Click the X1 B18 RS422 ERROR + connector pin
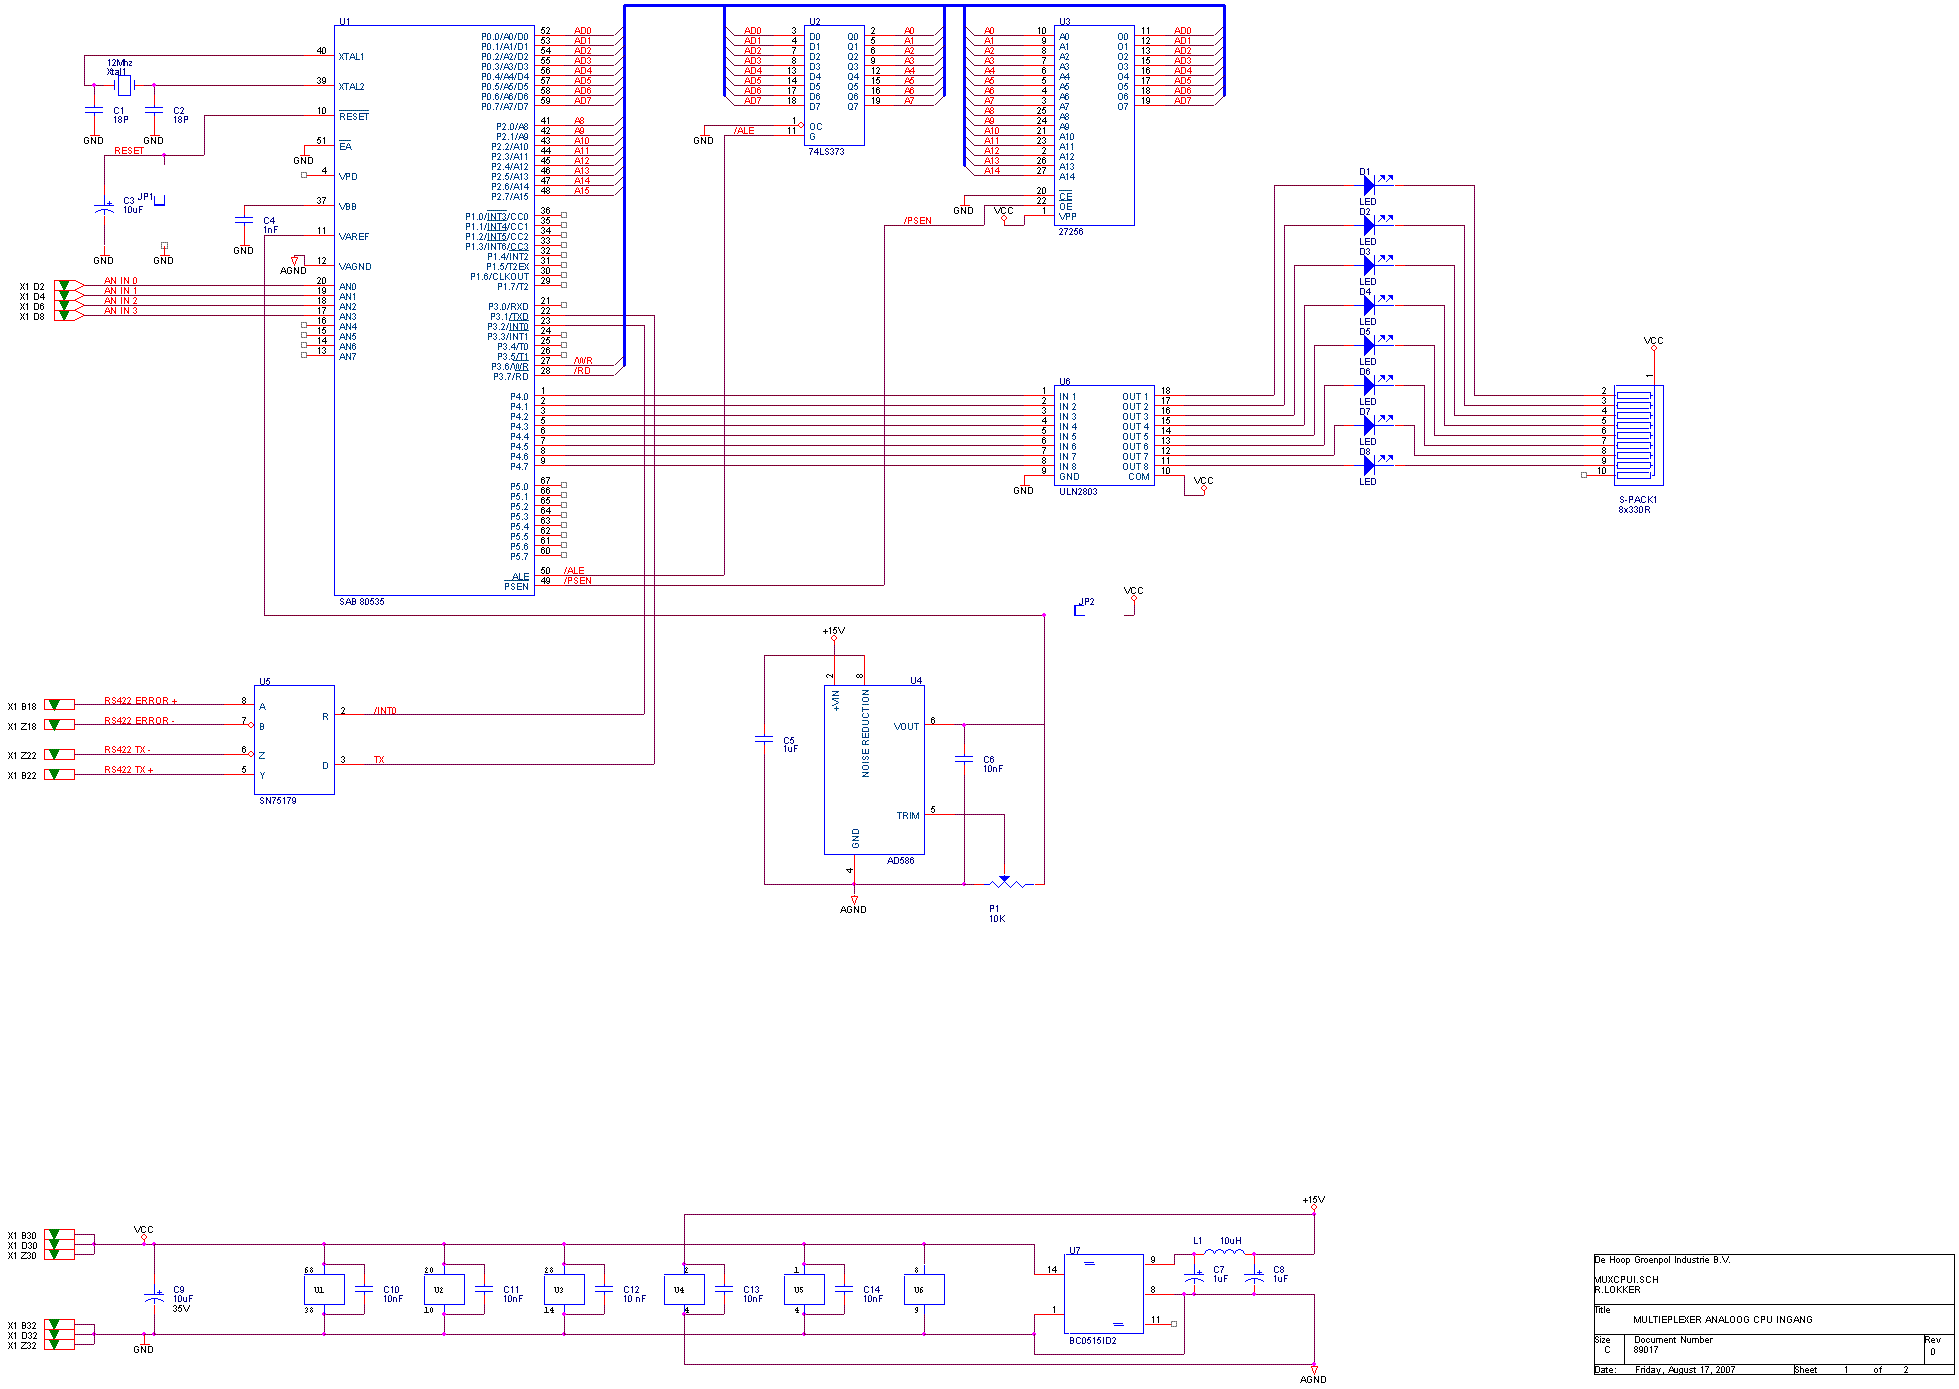 pyautogui.click(x=59, y=705)
